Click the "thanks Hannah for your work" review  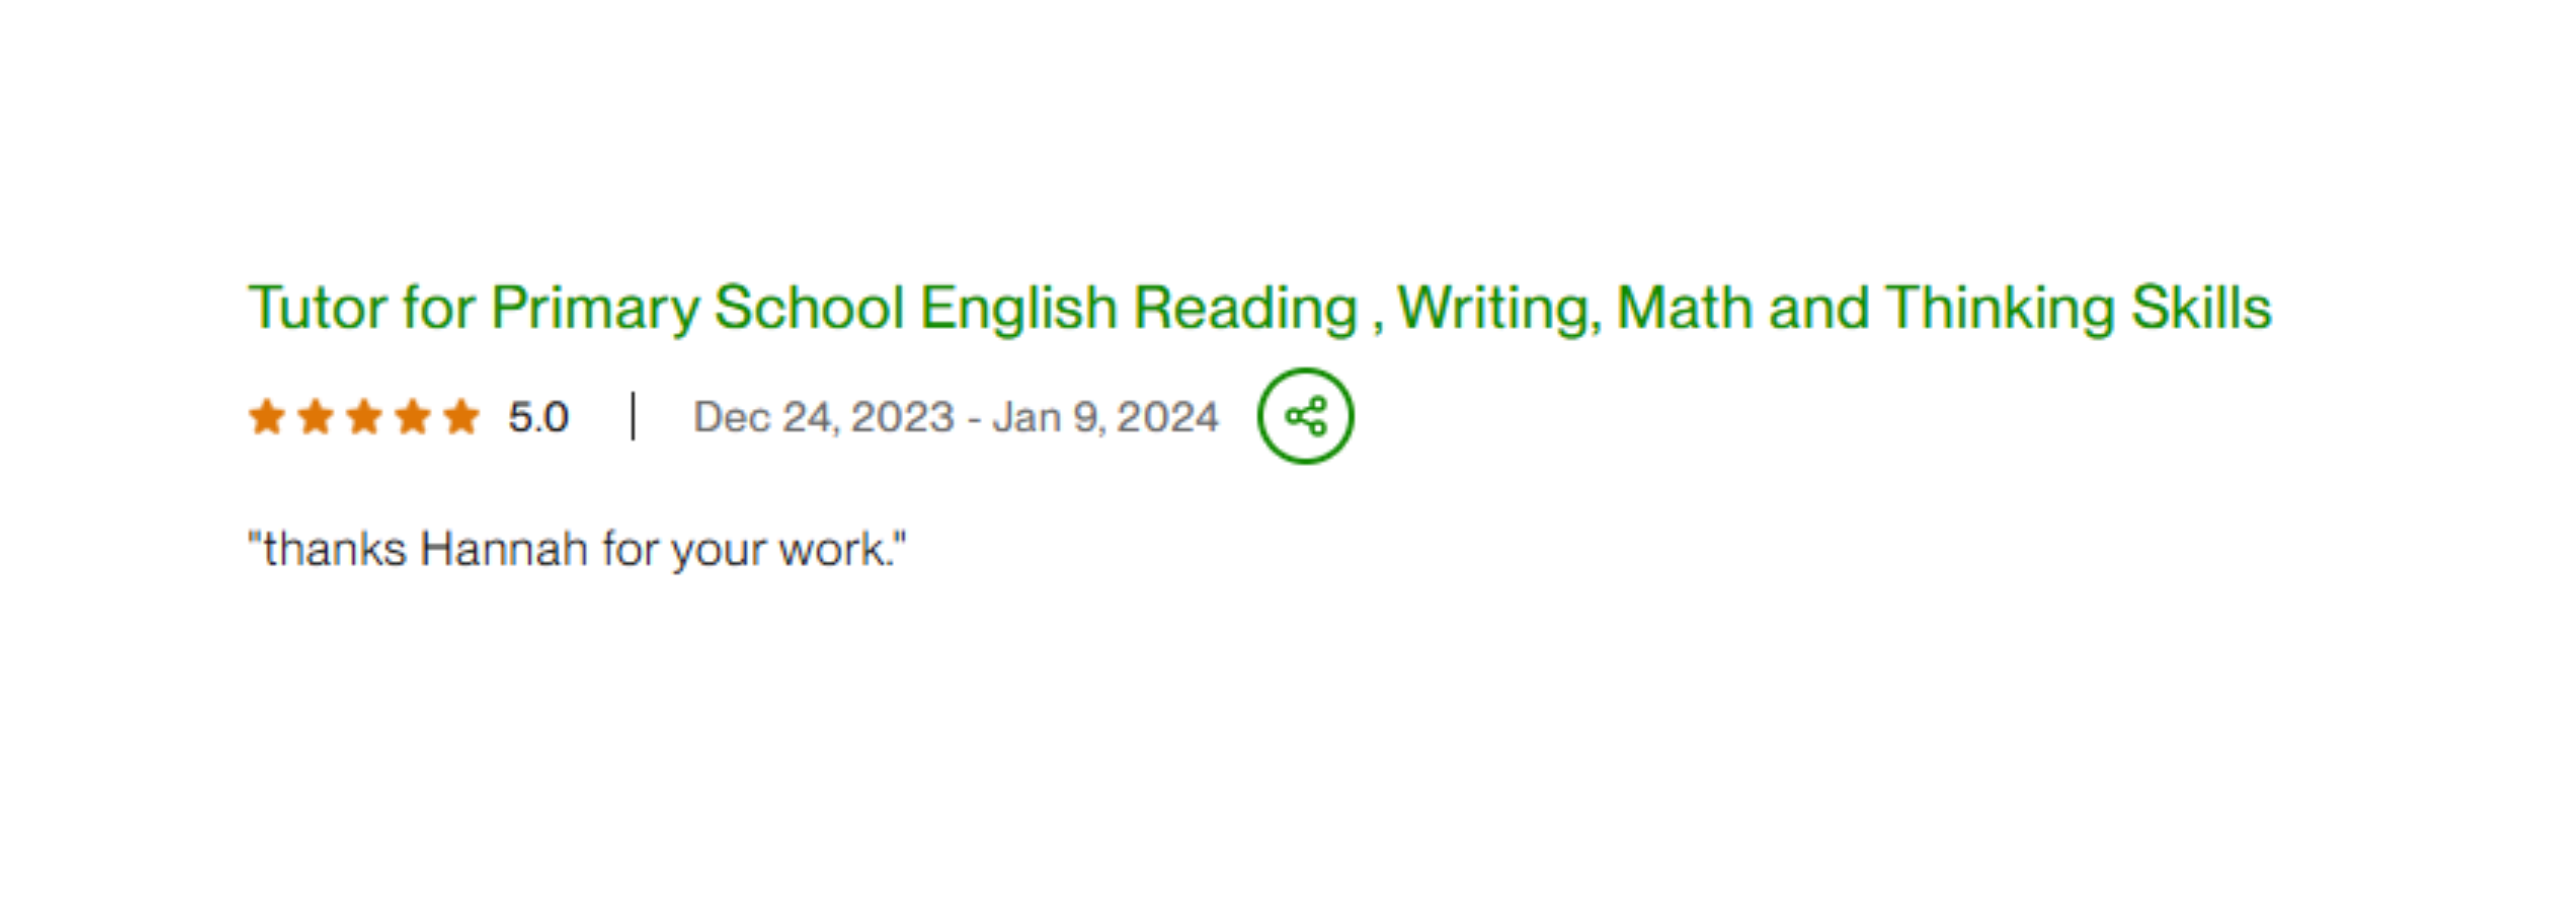[x=577, y=549]
